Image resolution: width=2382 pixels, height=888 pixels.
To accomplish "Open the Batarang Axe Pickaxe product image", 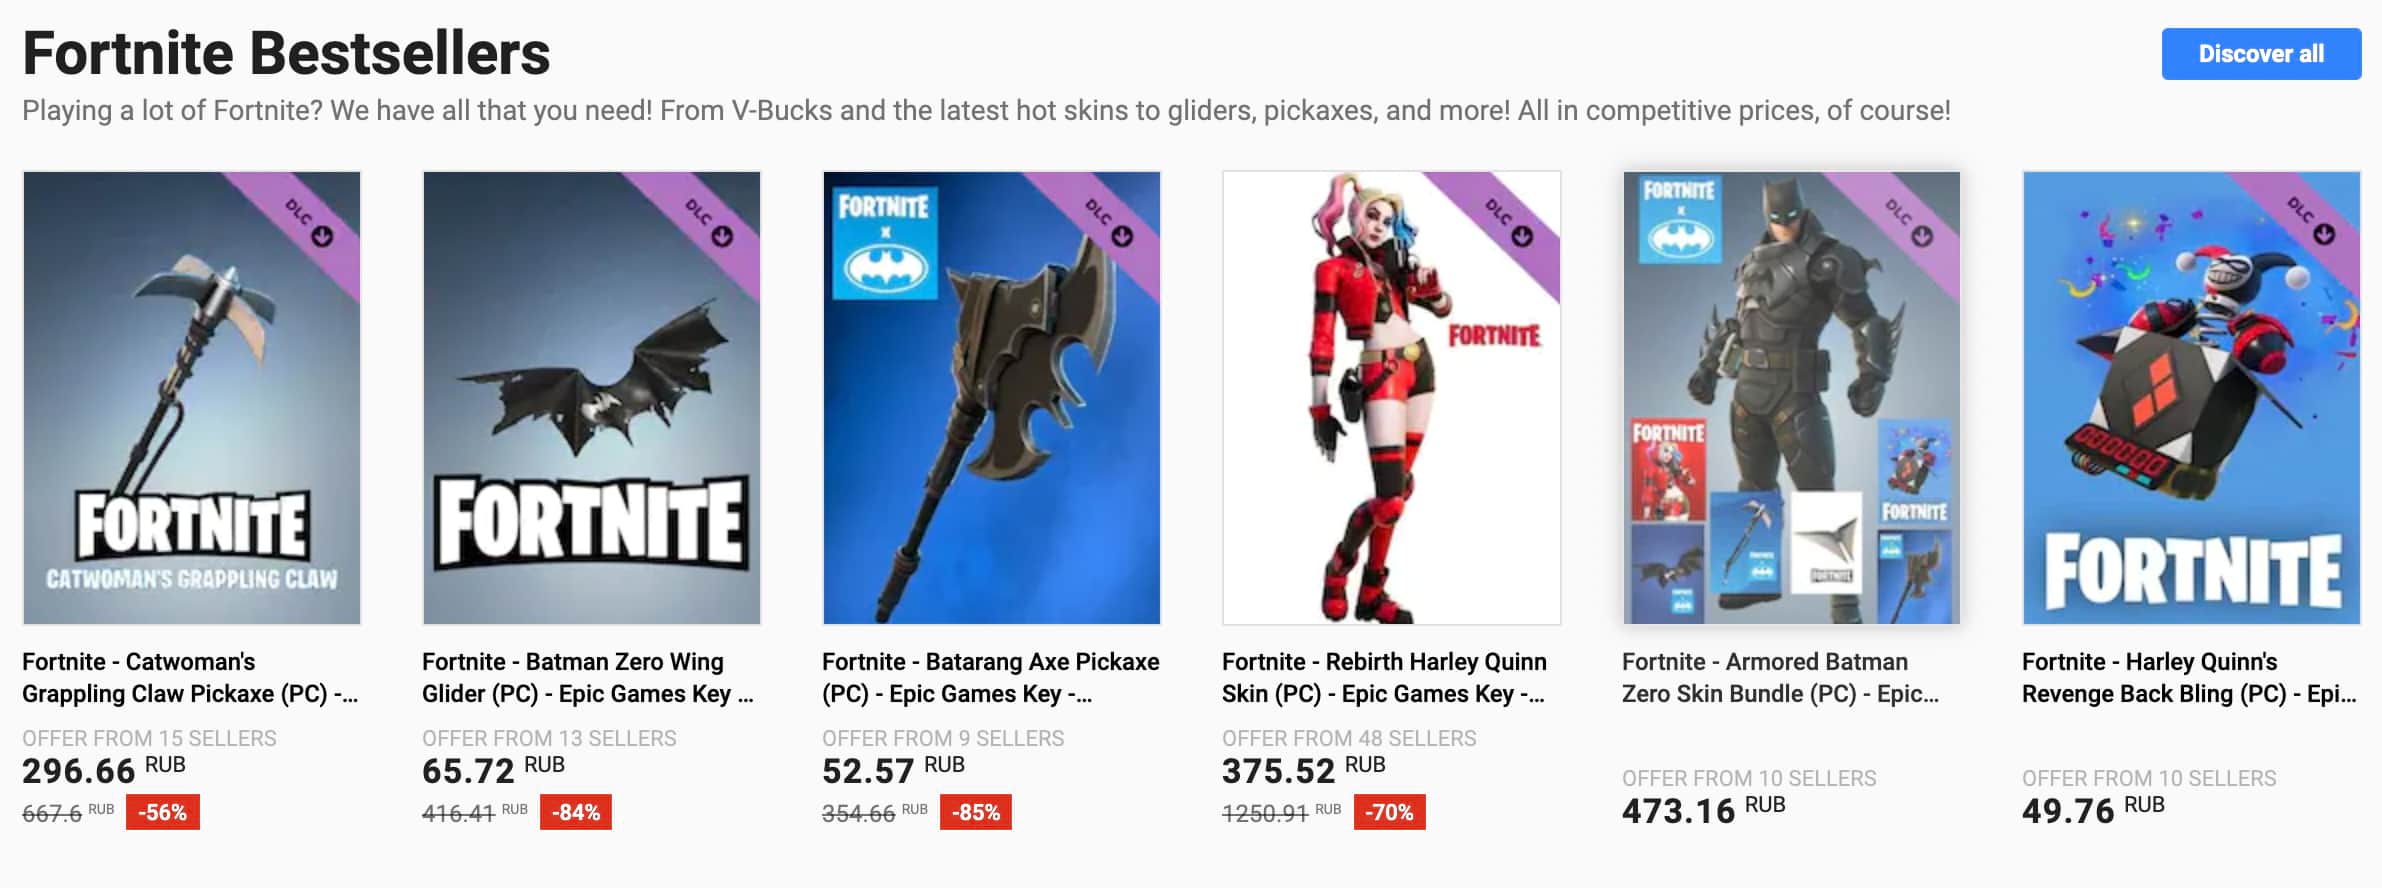I will pos(992,398).
